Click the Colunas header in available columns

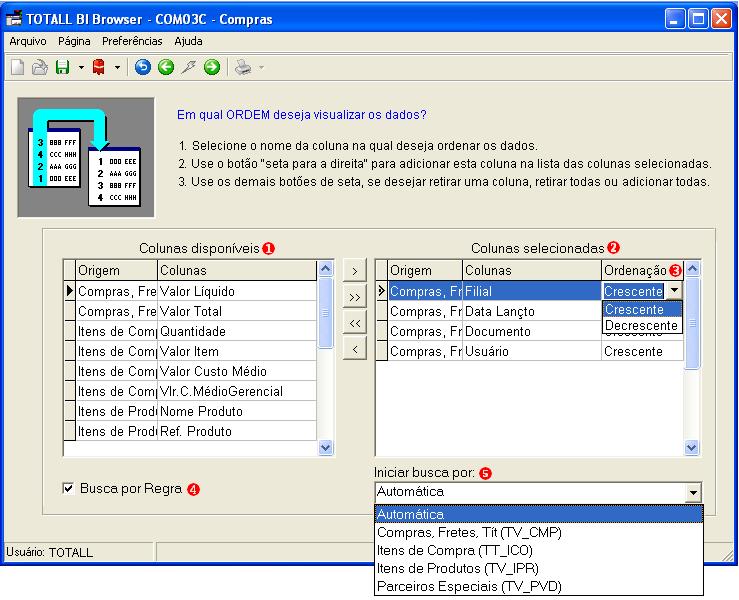237,271
